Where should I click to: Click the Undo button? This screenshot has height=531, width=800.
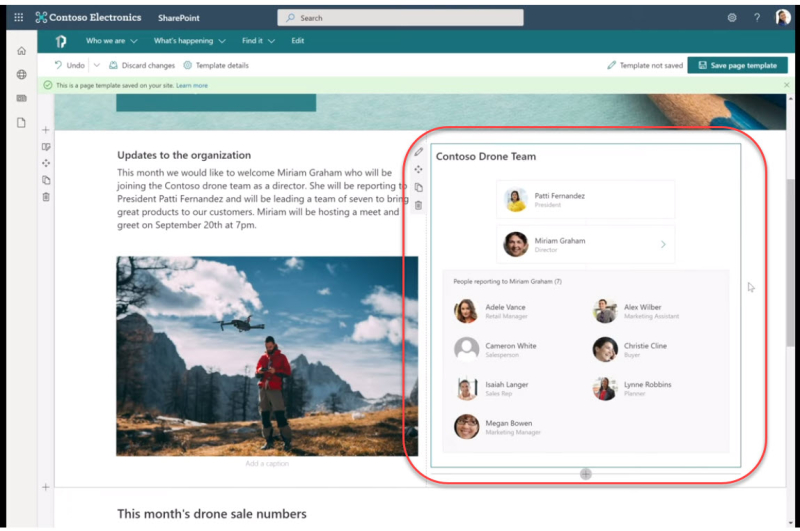[69, 65]
